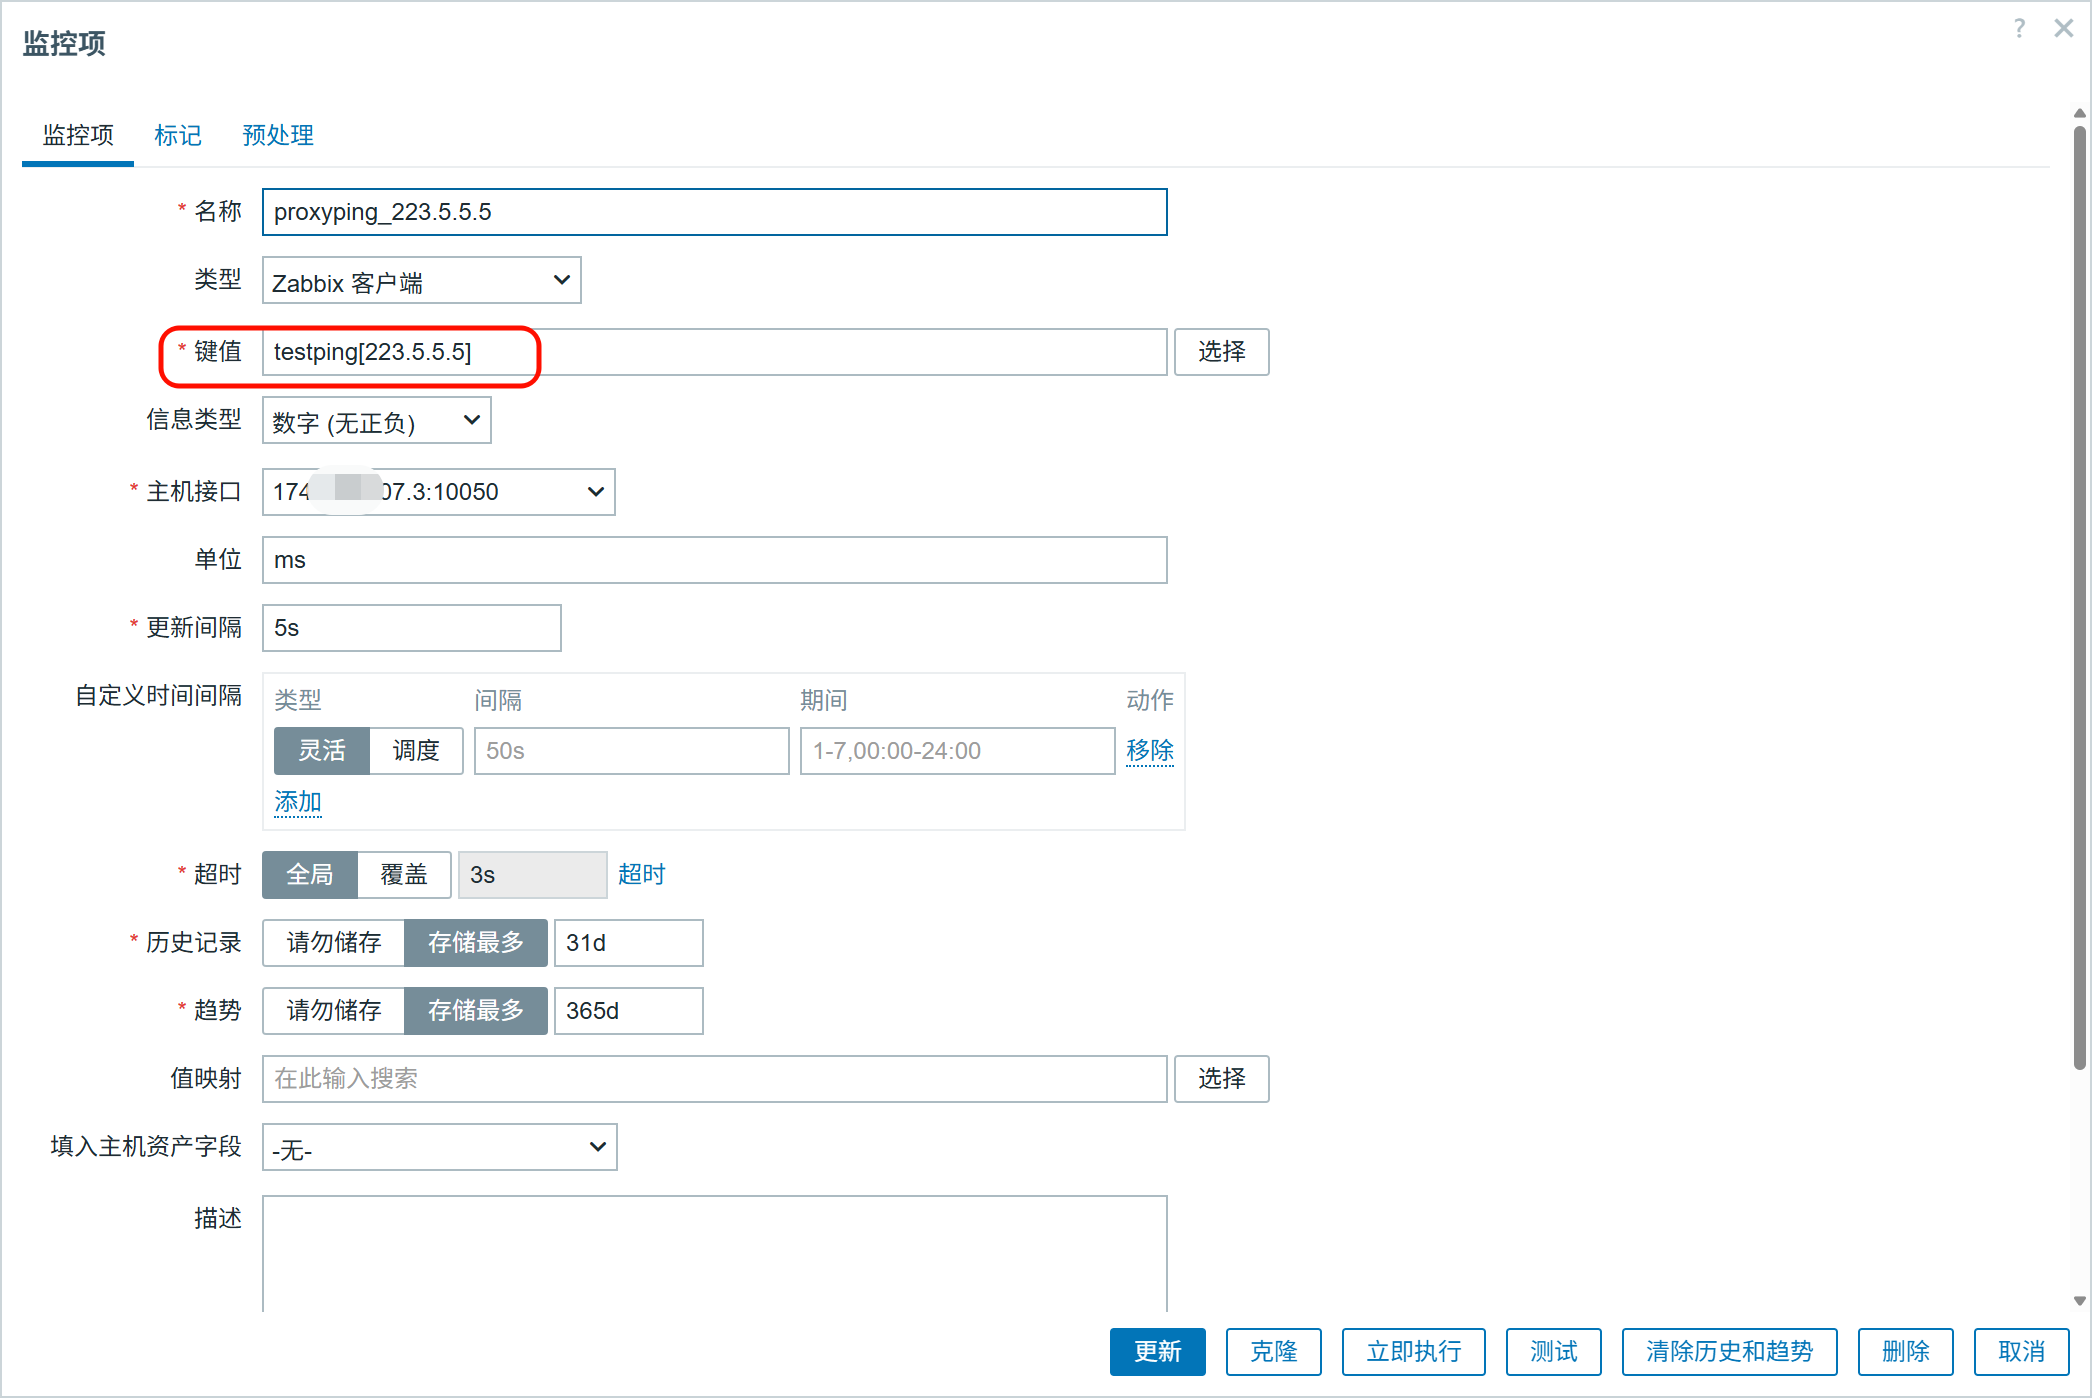Image resolution: width=2092 pixels, height=1398 pixels.
Task: Click the 添加 link to add interval
Action: [298, 802]
